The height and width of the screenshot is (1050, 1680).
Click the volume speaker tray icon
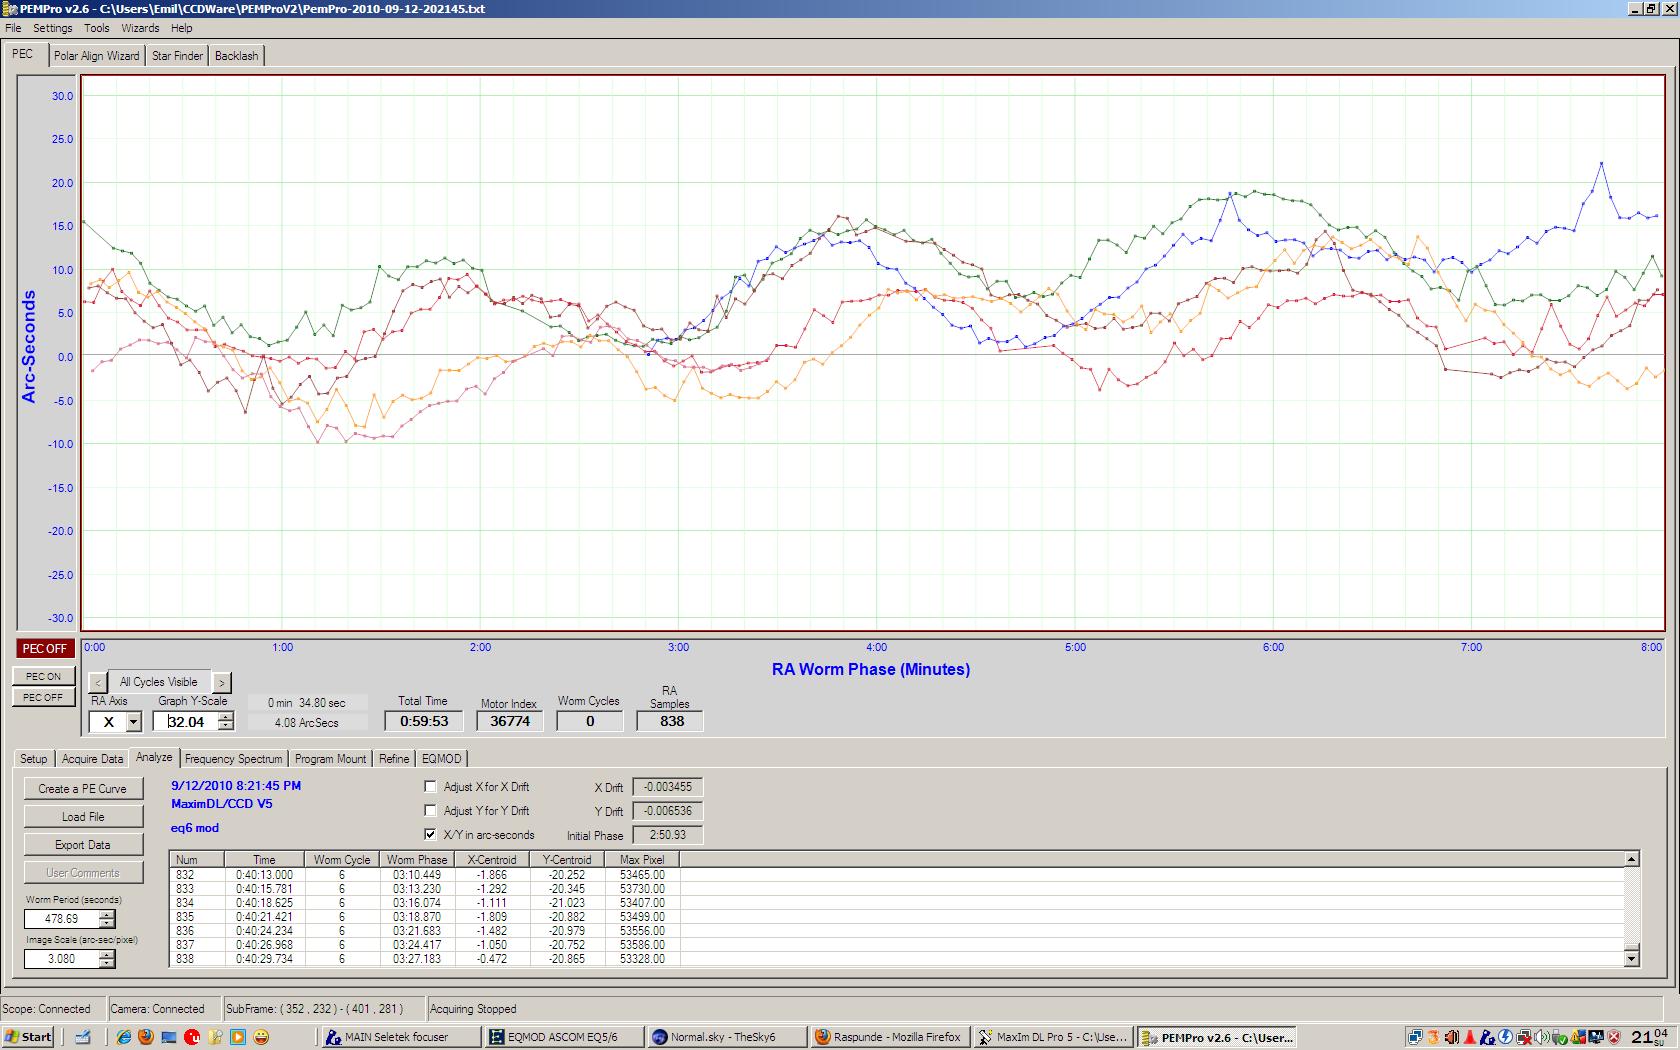1542,1037
